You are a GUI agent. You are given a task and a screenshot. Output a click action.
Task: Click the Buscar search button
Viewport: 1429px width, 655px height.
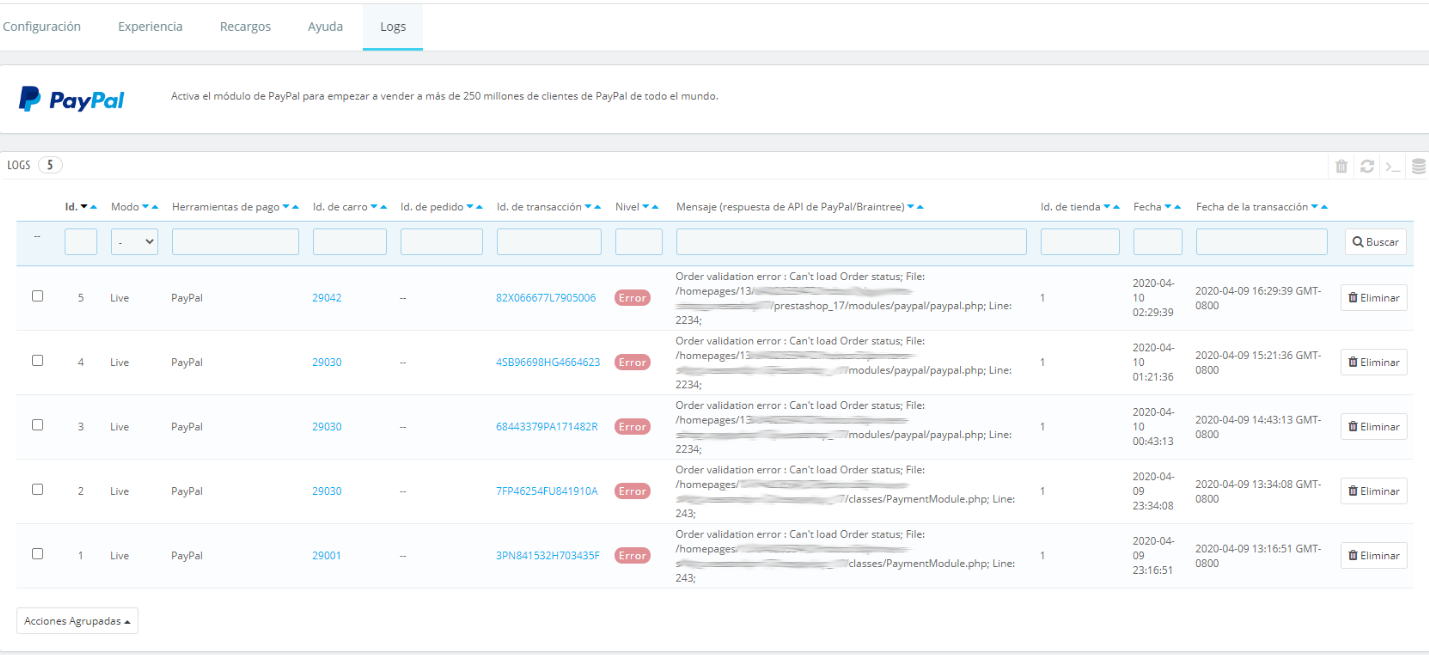pyautogui.click(x=1375, y=242)
